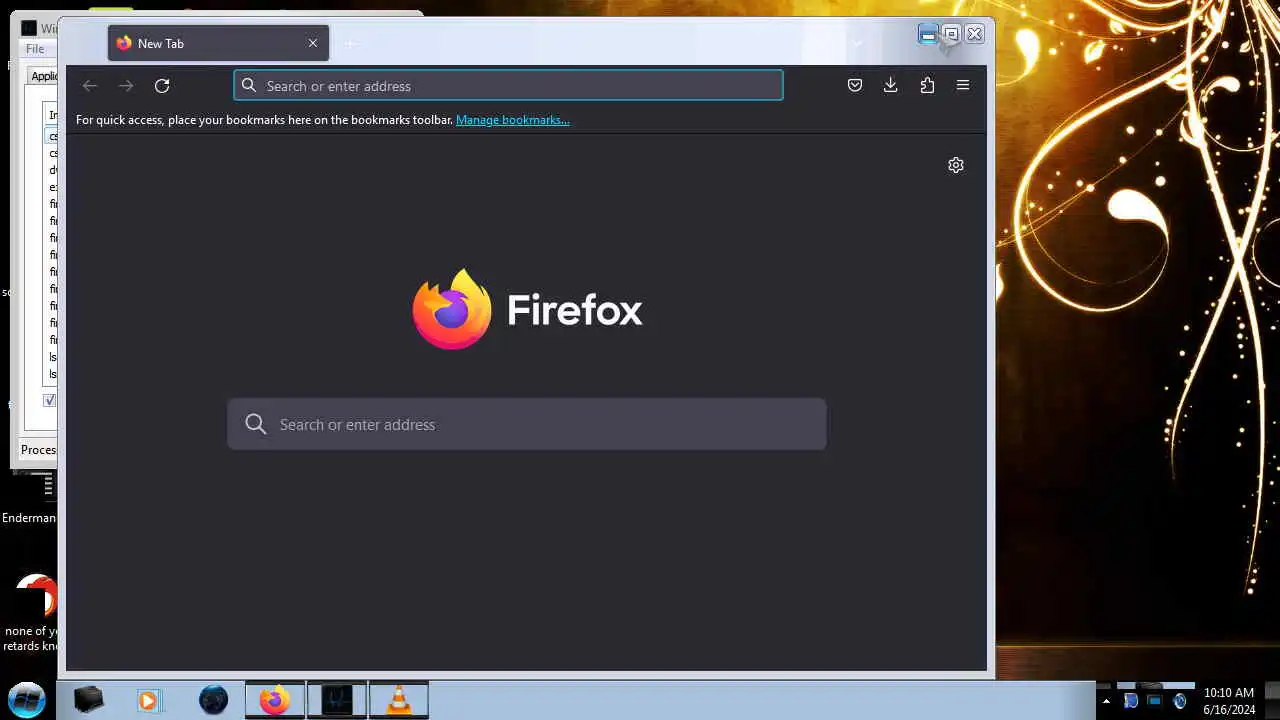Viewport: 1280px width, 720px height.
Task: Open VLC media player from taskbar
Action: pos(399,700)
